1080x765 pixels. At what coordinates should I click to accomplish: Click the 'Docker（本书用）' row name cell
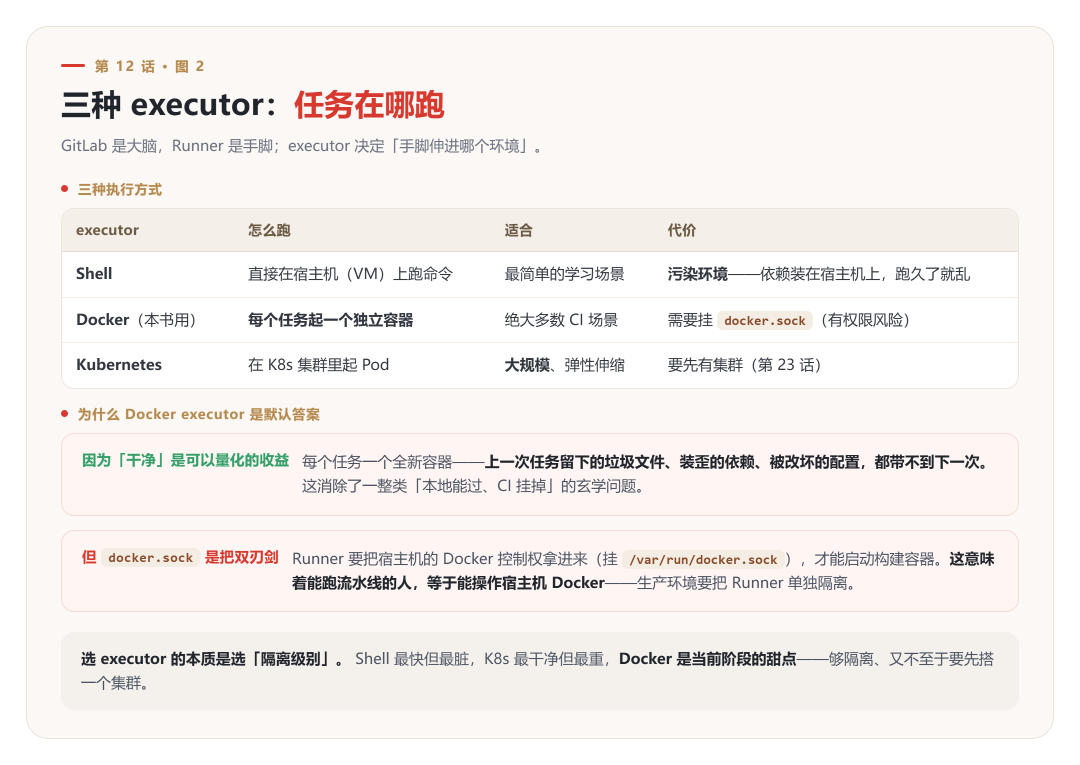136,319
